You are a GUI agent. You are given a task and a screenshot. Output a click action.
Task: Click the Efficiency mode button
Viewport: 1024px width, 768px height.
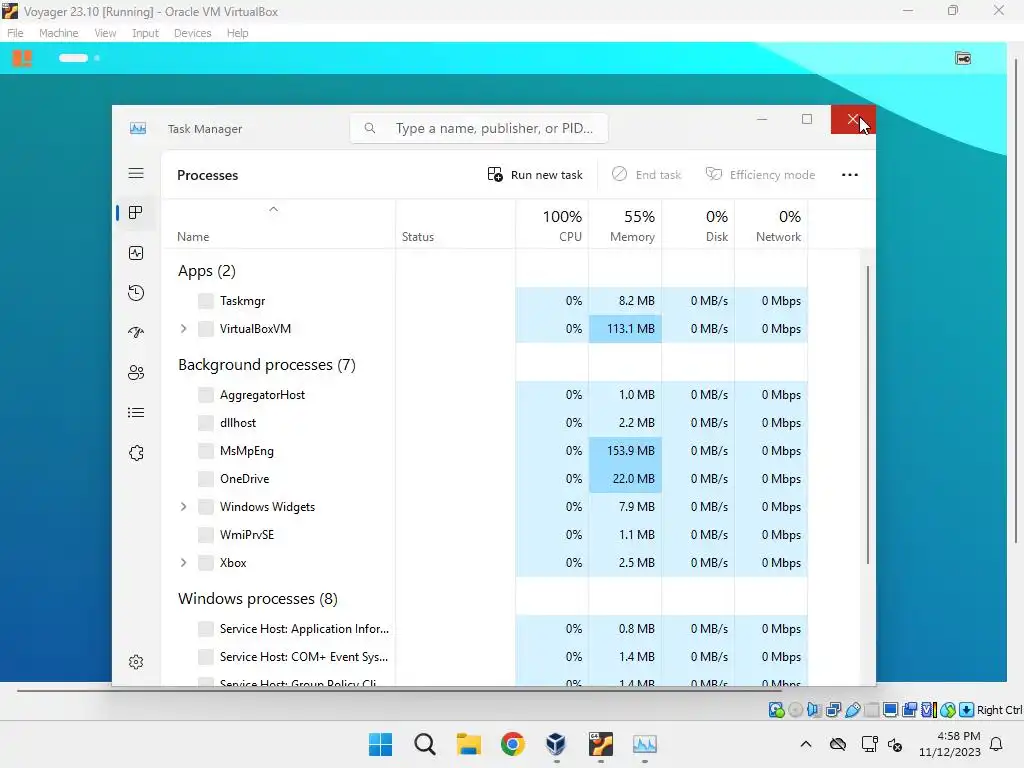tap(761, 174)
